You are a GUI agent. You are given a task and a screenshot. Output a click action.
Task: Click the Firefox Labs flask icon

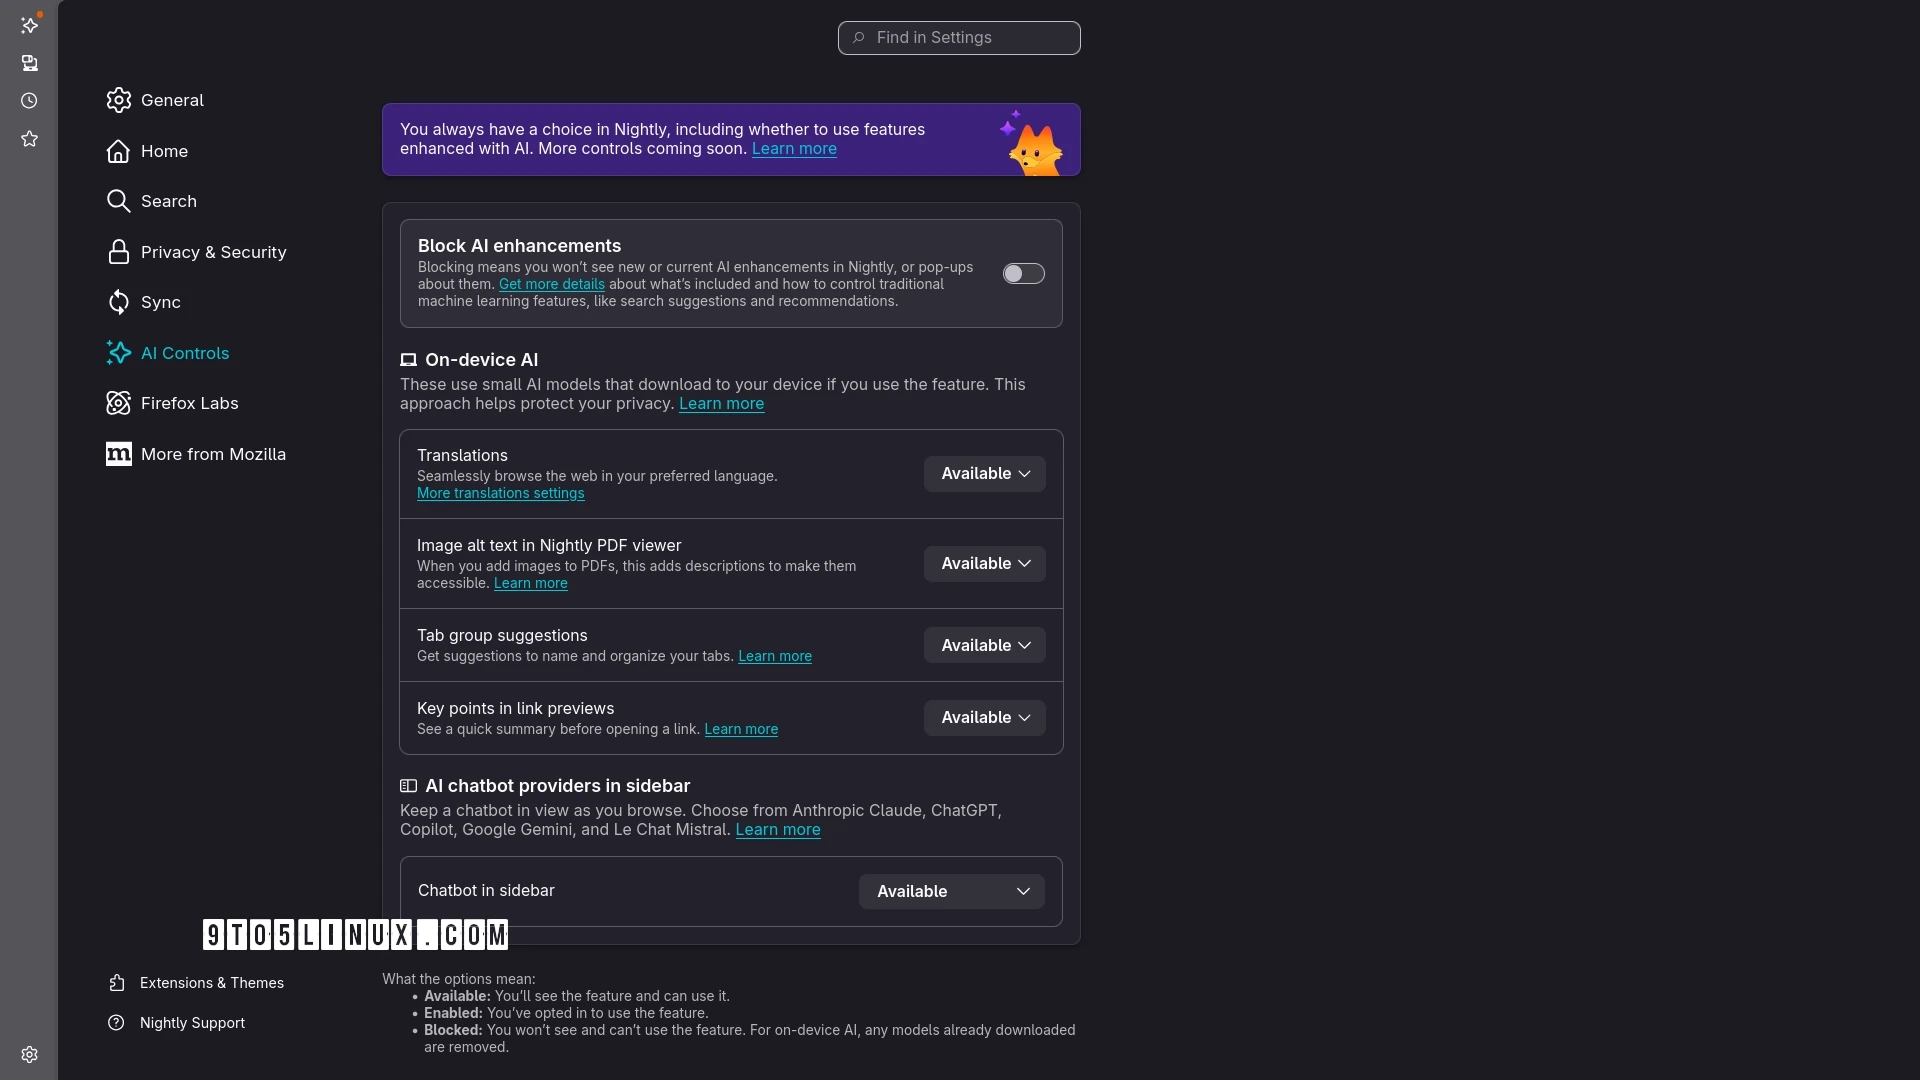coord(118,403)
